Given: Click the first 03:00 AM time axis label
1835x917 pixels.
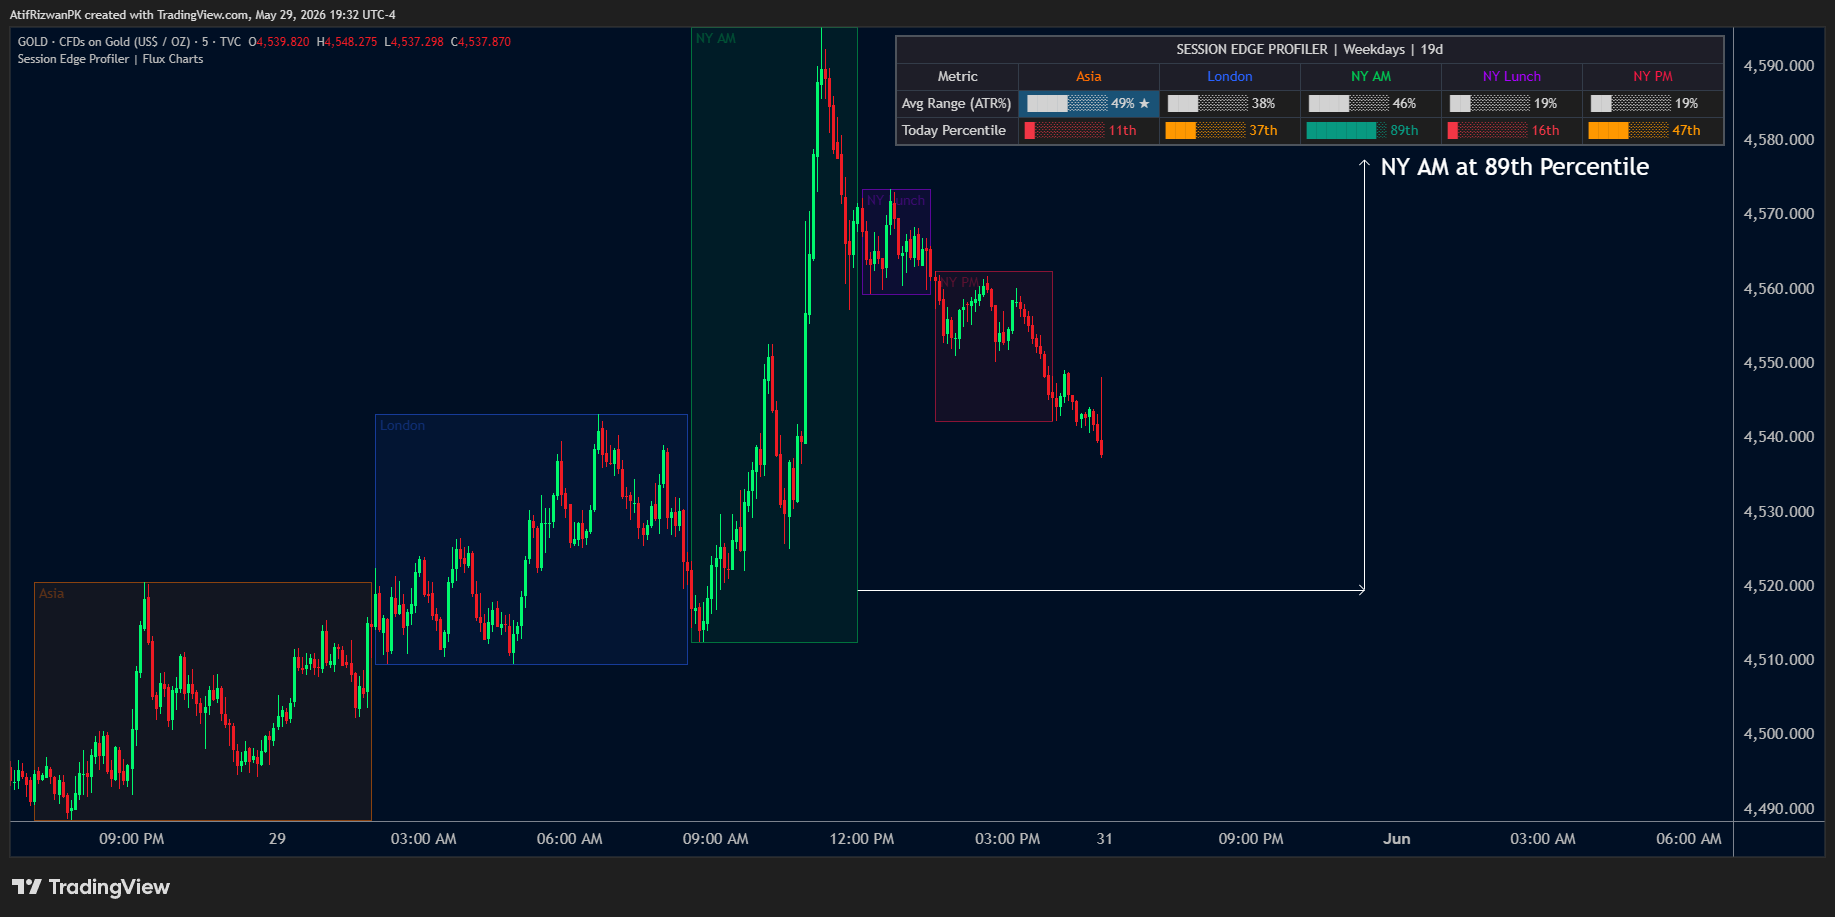Looking at the screenshot, I should click(424, 839).
